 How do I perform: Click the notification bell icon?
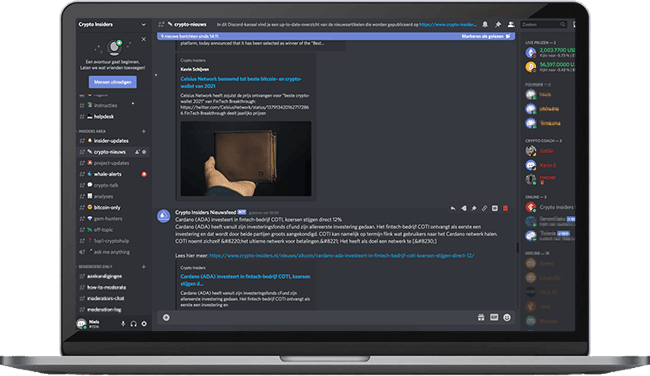pyautogui.click(x=485, y=24)
